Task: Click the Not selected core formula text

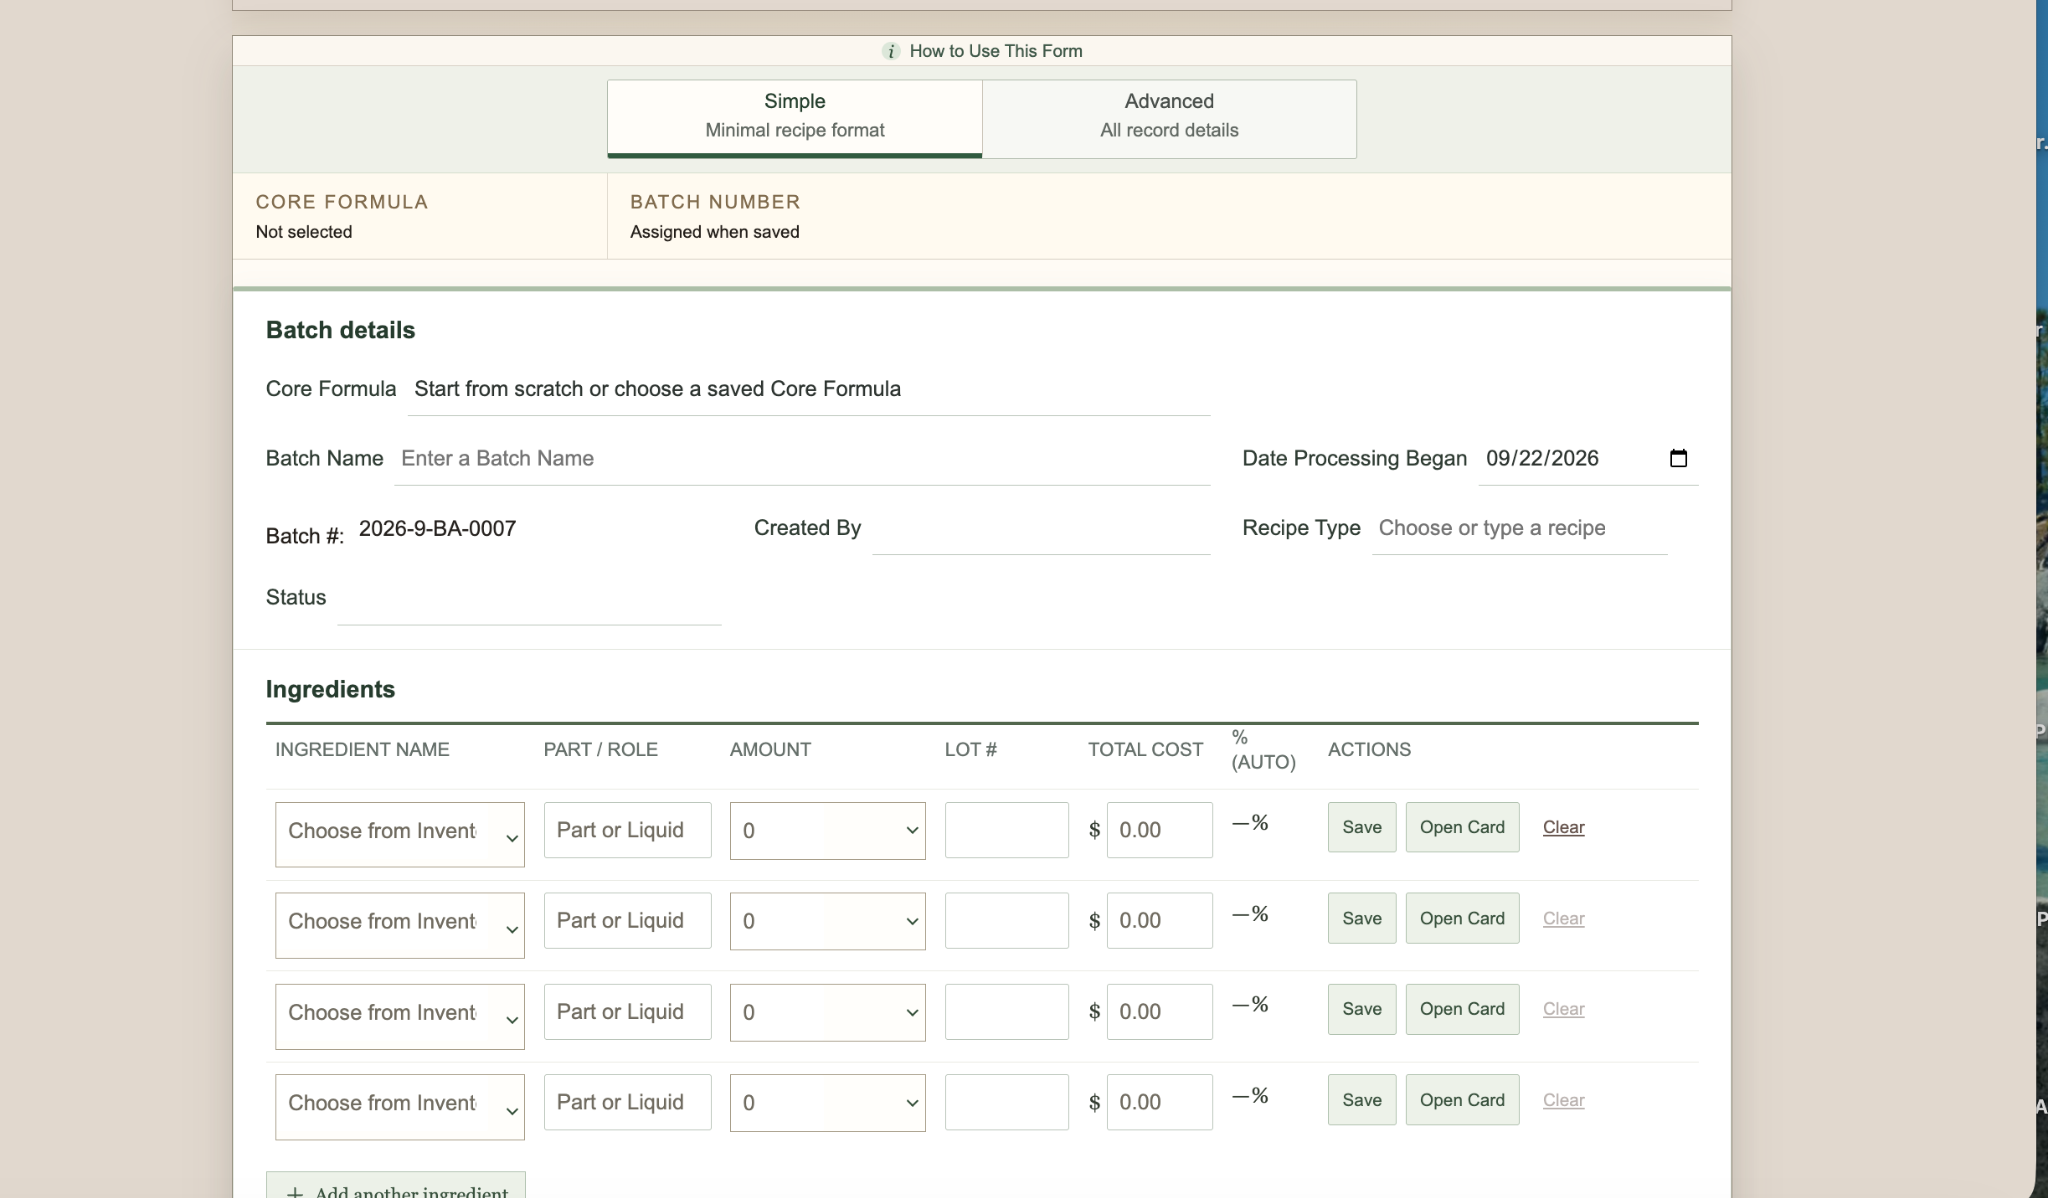Action: pos(303,232)
